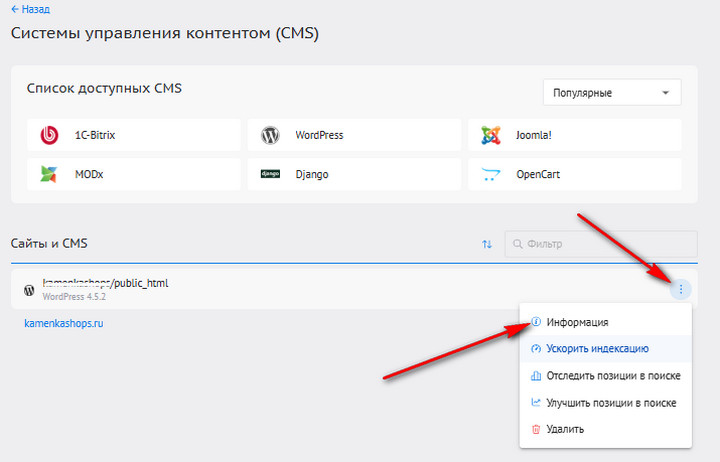Click the growth chart icon for Улучшить позиции
This screenshot has height=462, width=720.
[536, 402]
